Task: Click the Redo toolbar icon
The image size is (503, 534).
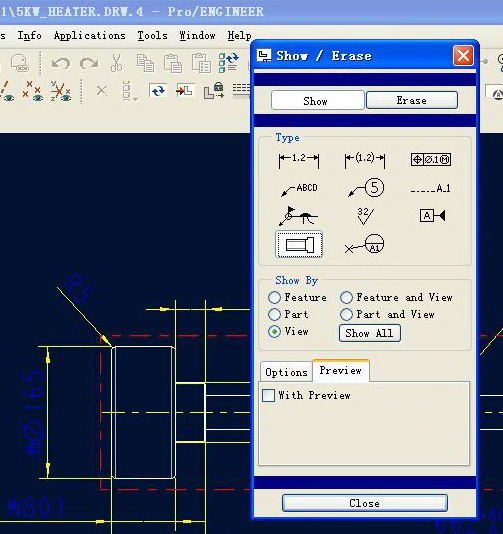Action: click(89, 63)
